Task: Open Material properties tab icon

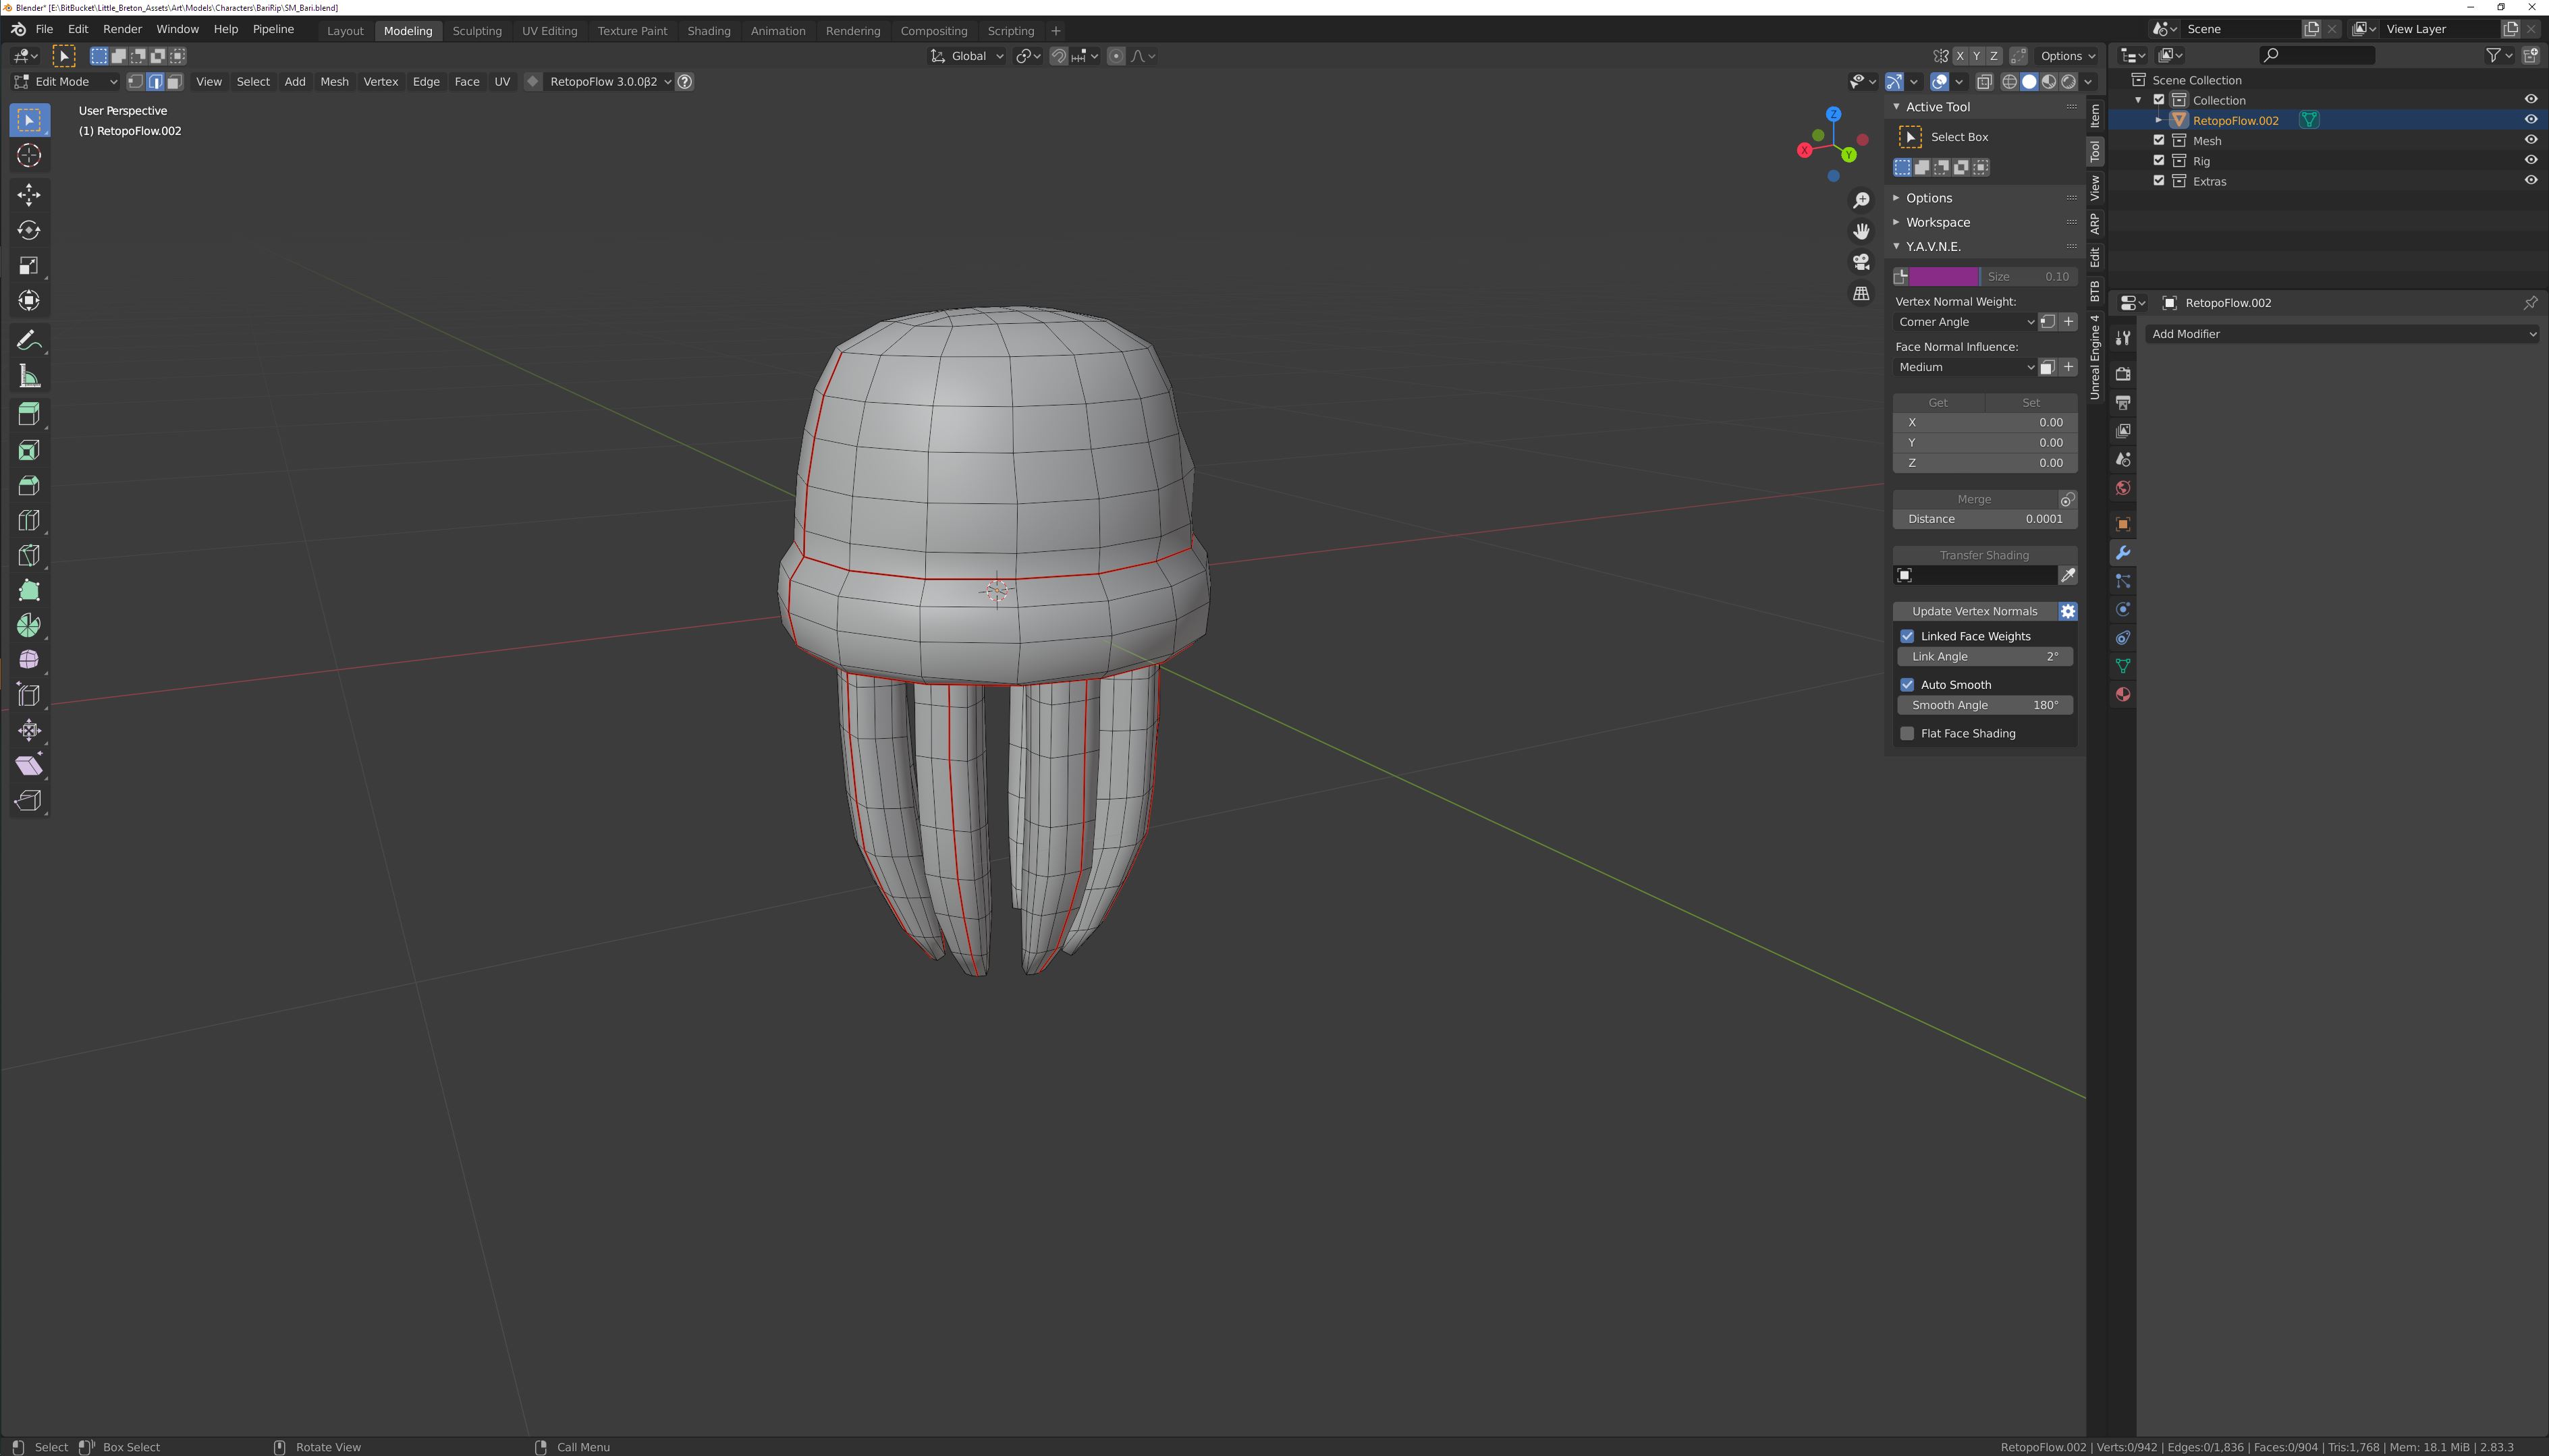Action: point(2123,694)
